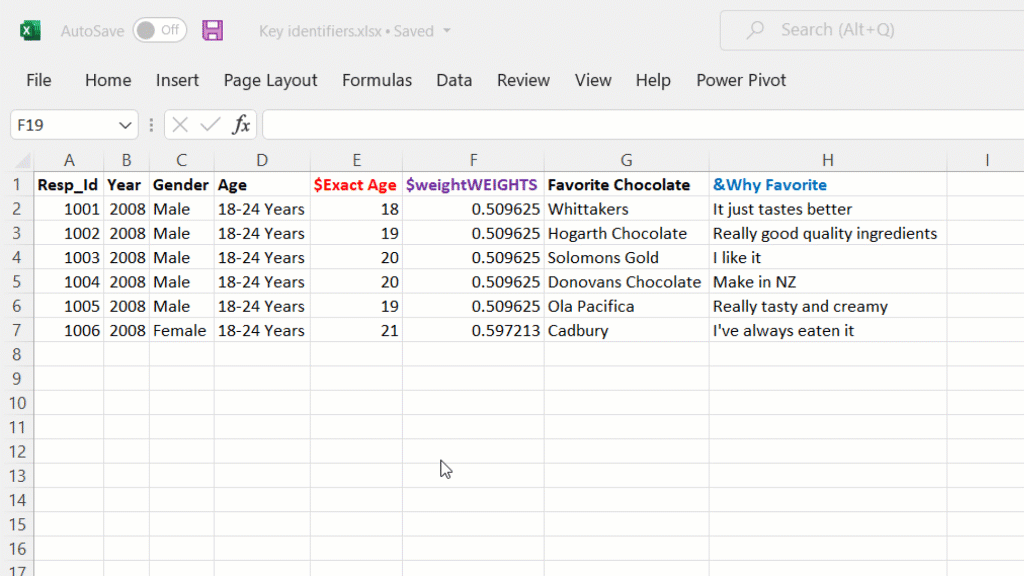This screenshot has width=1024, height=576.
Task: Select column A header
Action: pyautogui.click(x=69, y=160)
